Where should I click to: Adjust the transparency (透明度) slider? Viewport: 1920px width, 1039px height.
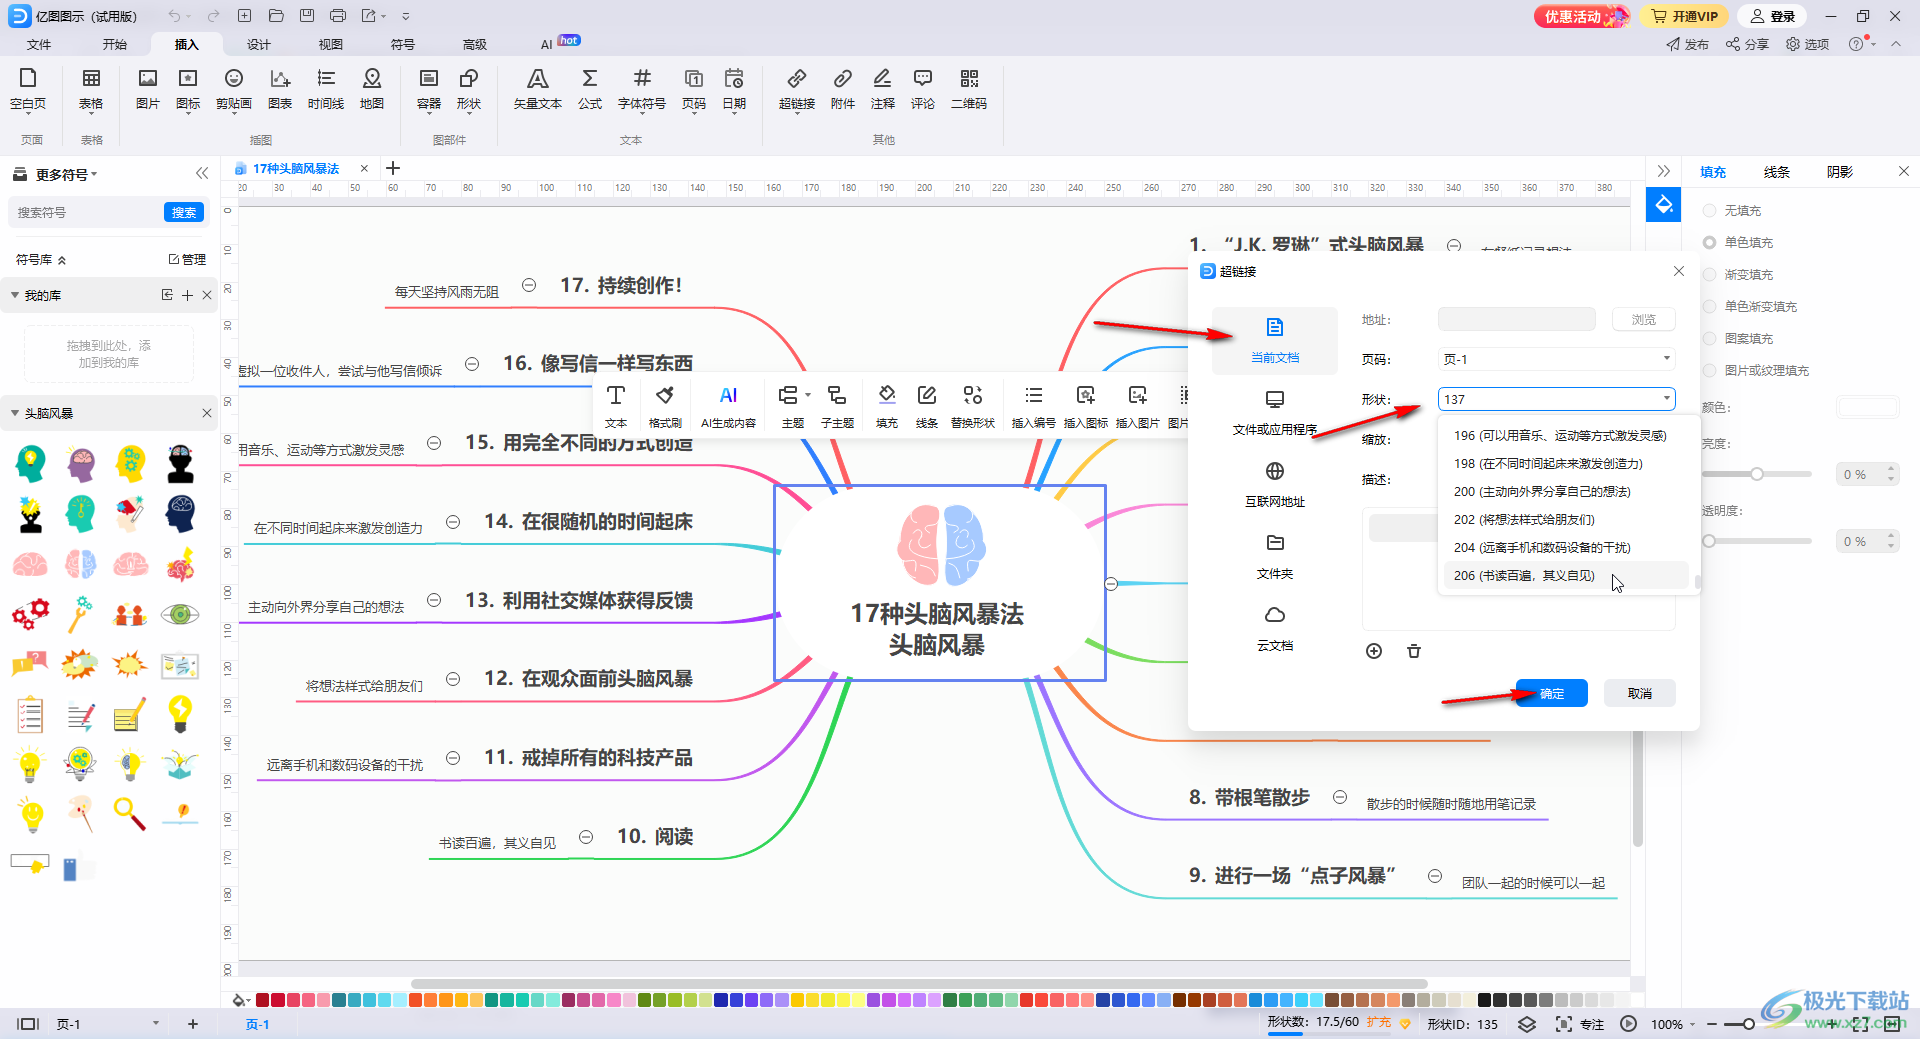click(x=1709, y=541)
